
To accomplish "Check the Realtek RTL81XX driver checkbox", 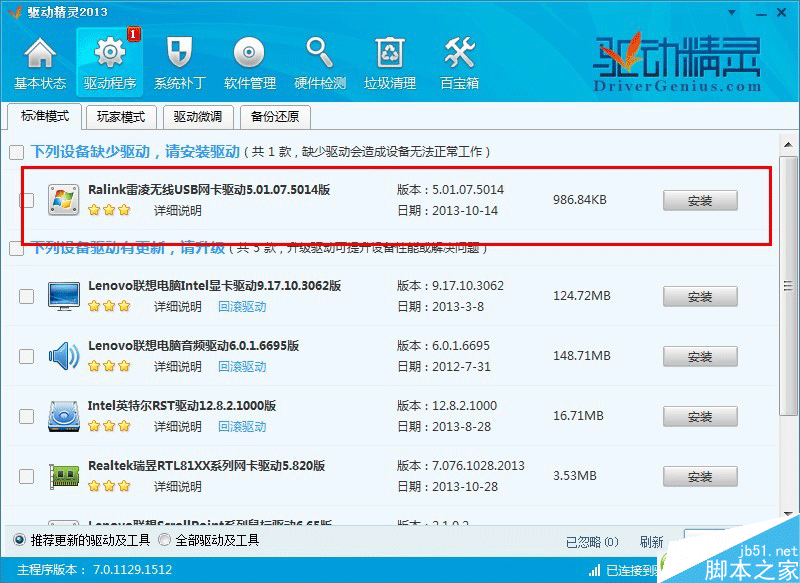I will 27,476.
